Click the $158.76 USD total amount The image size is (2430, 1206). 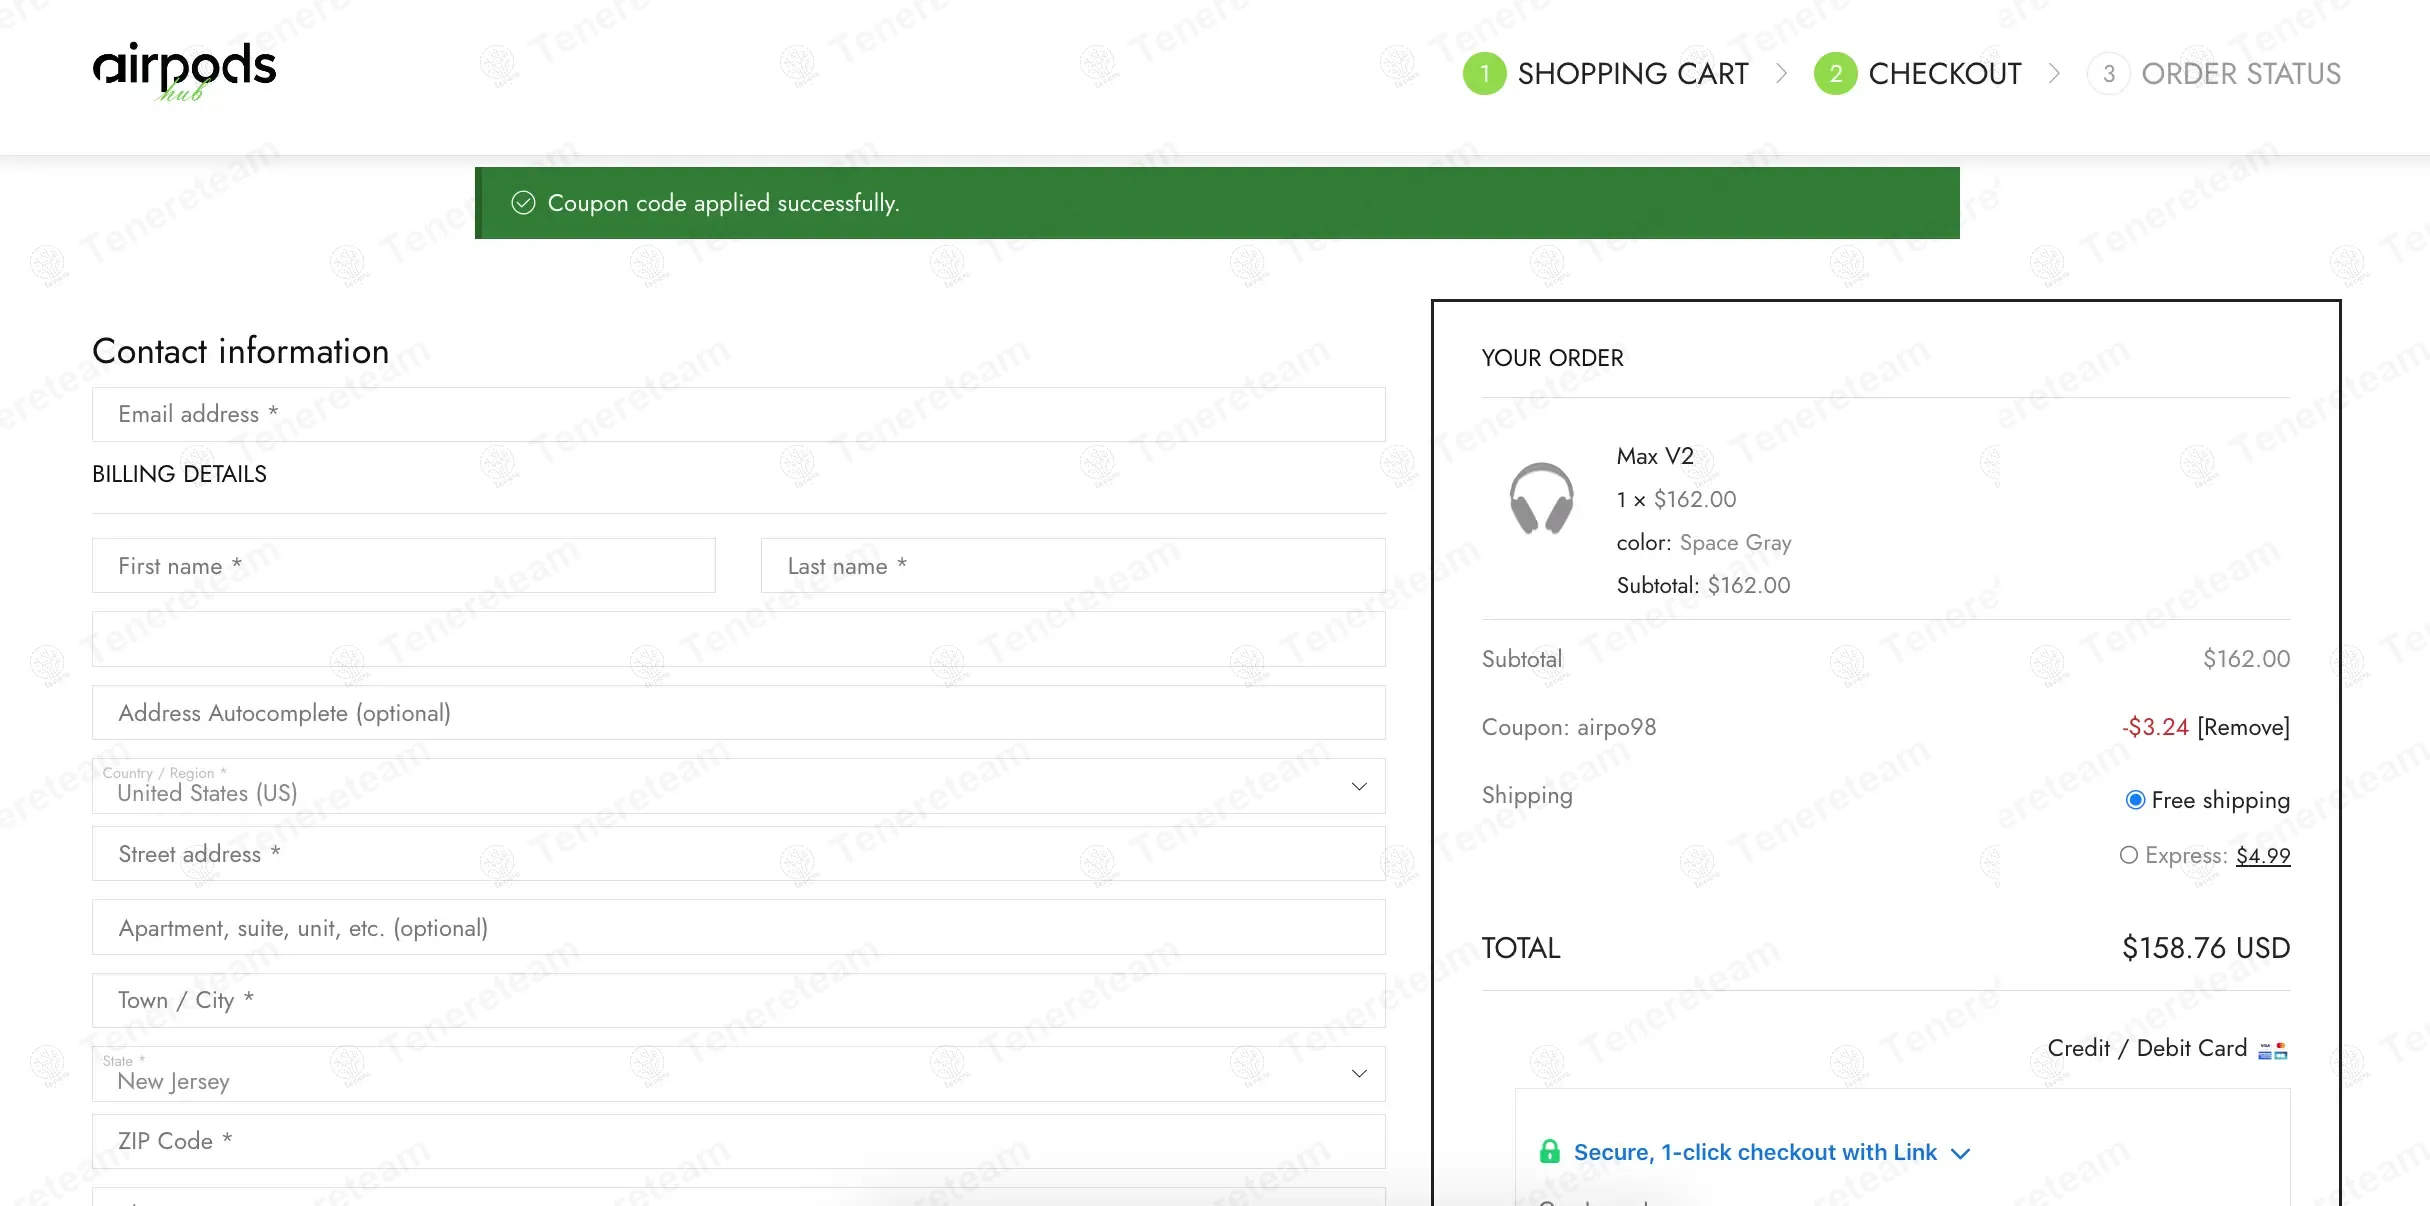click(2206, 948)
